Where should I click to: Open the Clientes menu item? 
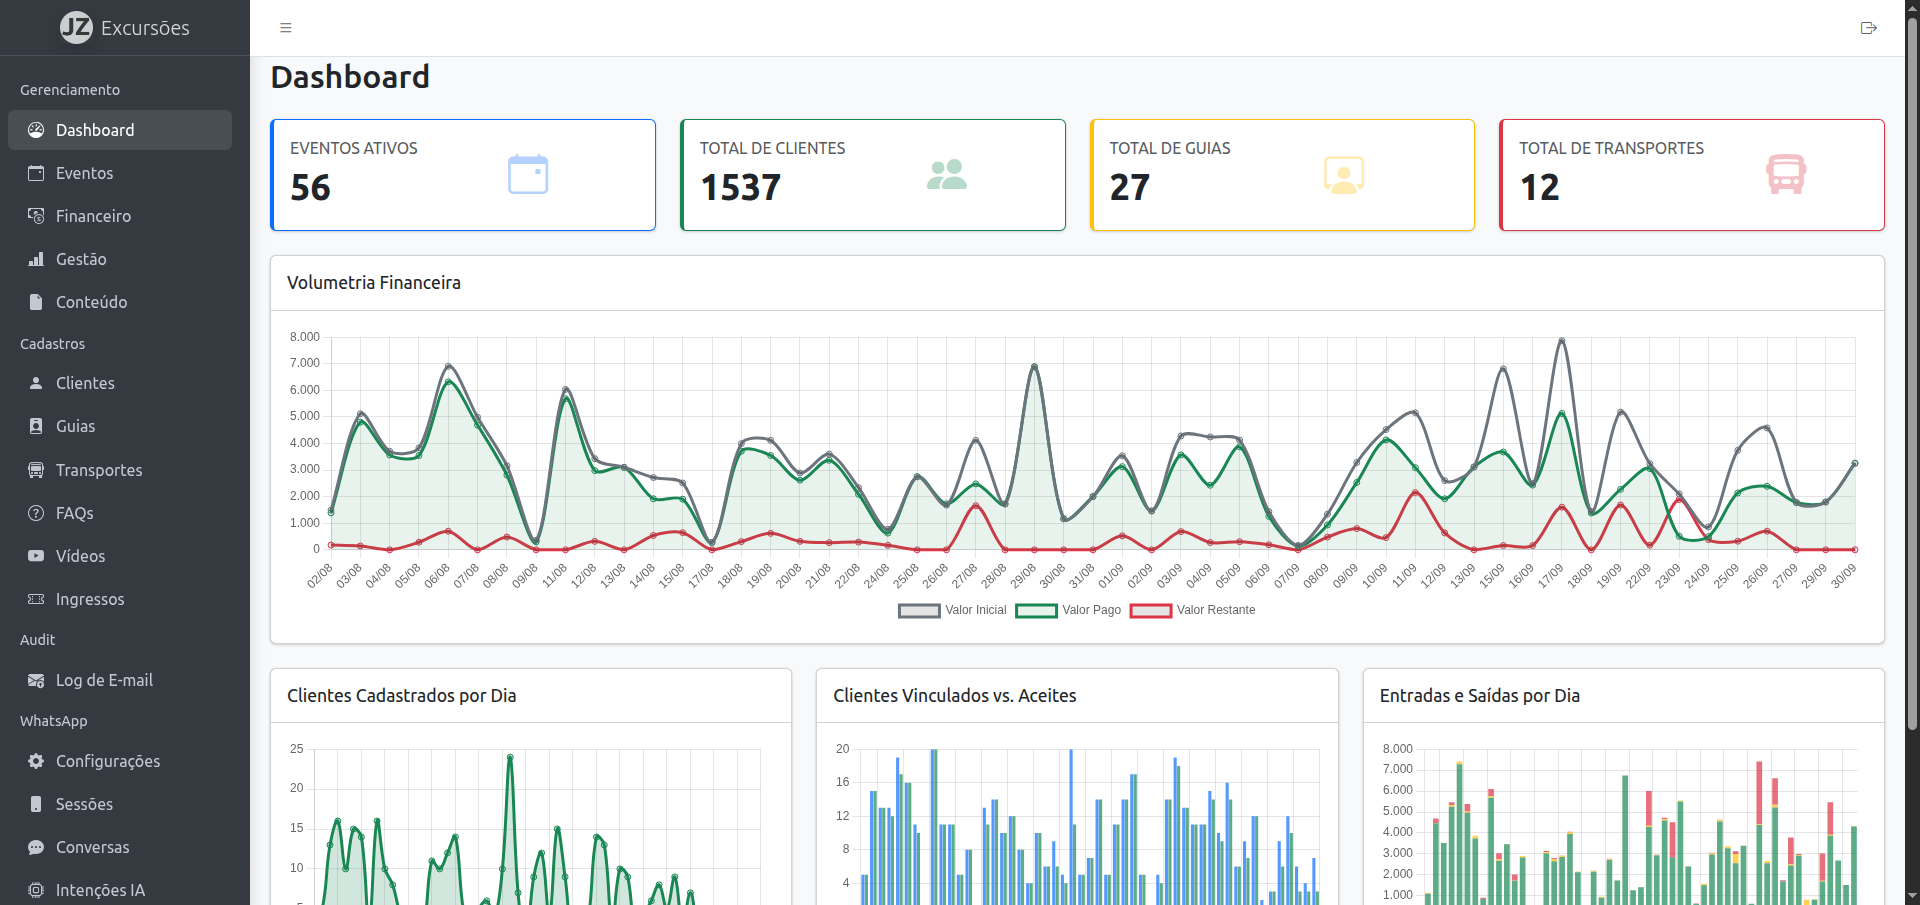click(x=85, y=383)
